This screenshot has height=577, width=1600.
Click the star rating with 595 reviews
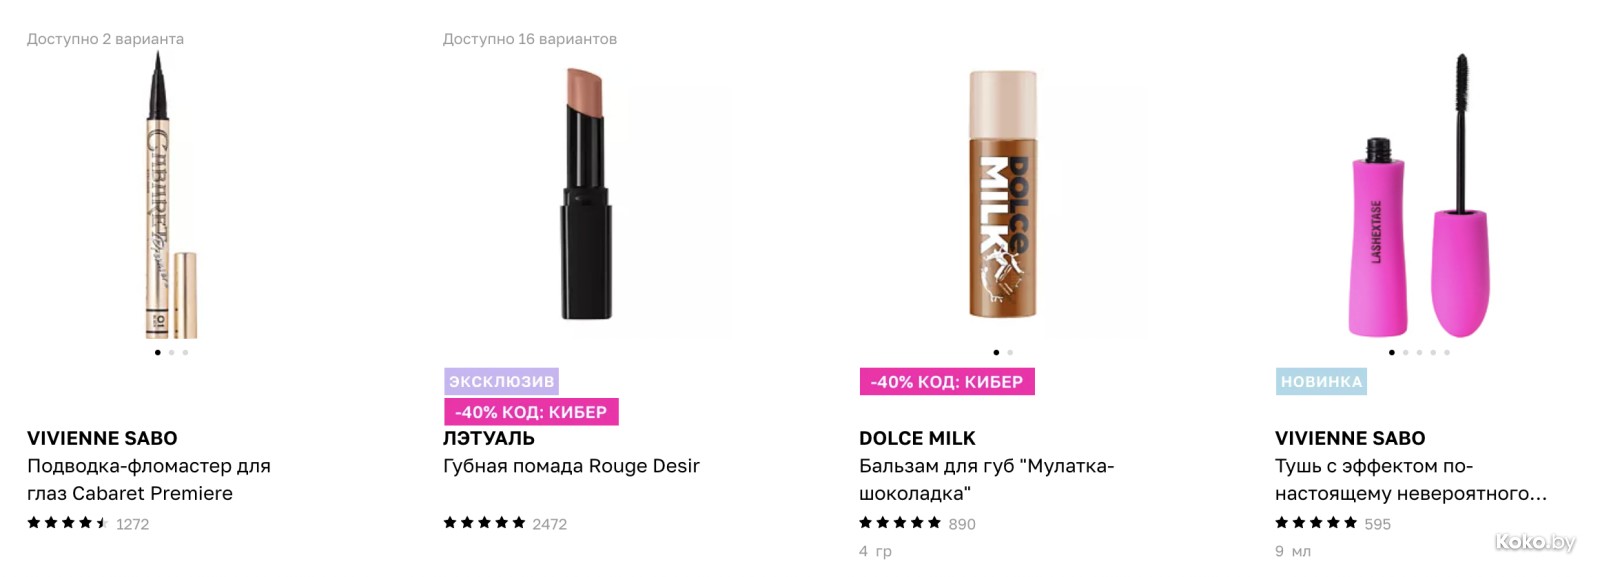click(x=1333, y=523)
